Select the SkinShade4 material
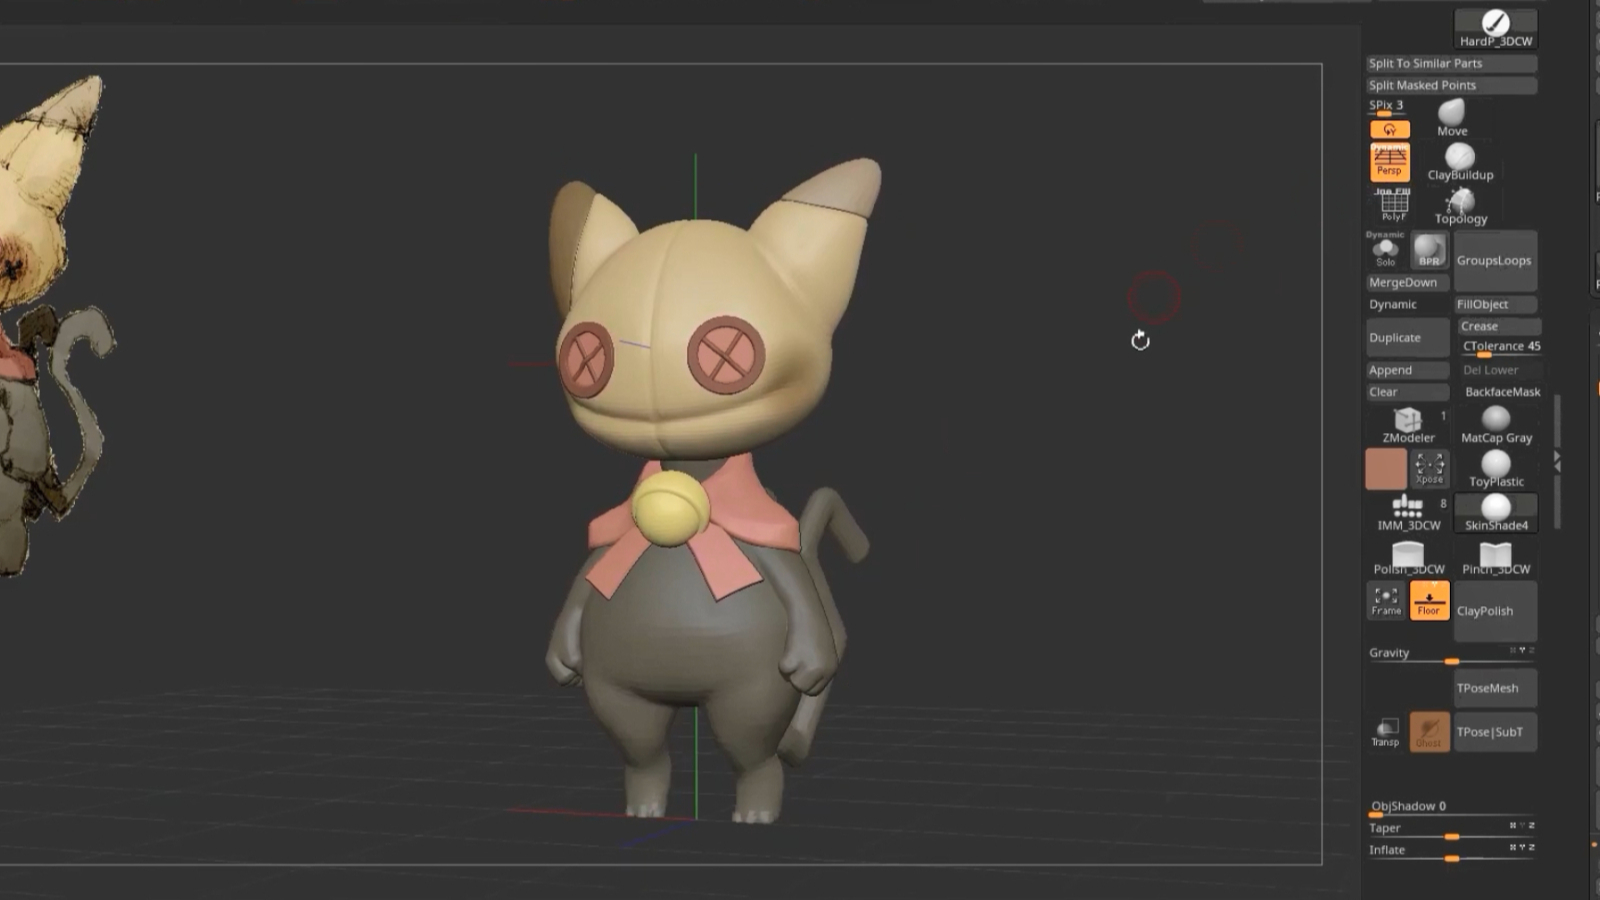Screen dimensions: 1600x900 point(1496,513)
